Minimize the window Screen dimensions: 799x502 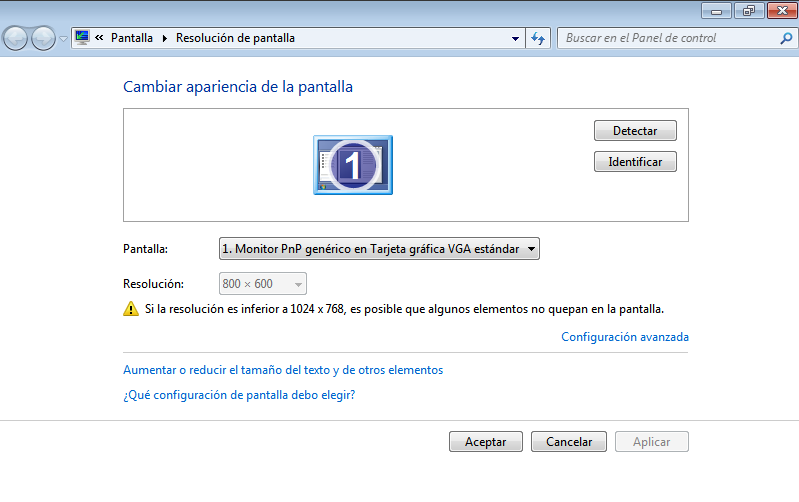tap(716, 11)
